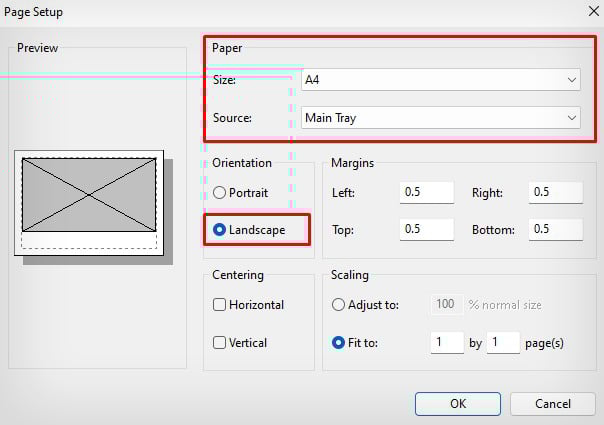
Task: Click the Fit to pages wide field
Action: tap(447, 343)
